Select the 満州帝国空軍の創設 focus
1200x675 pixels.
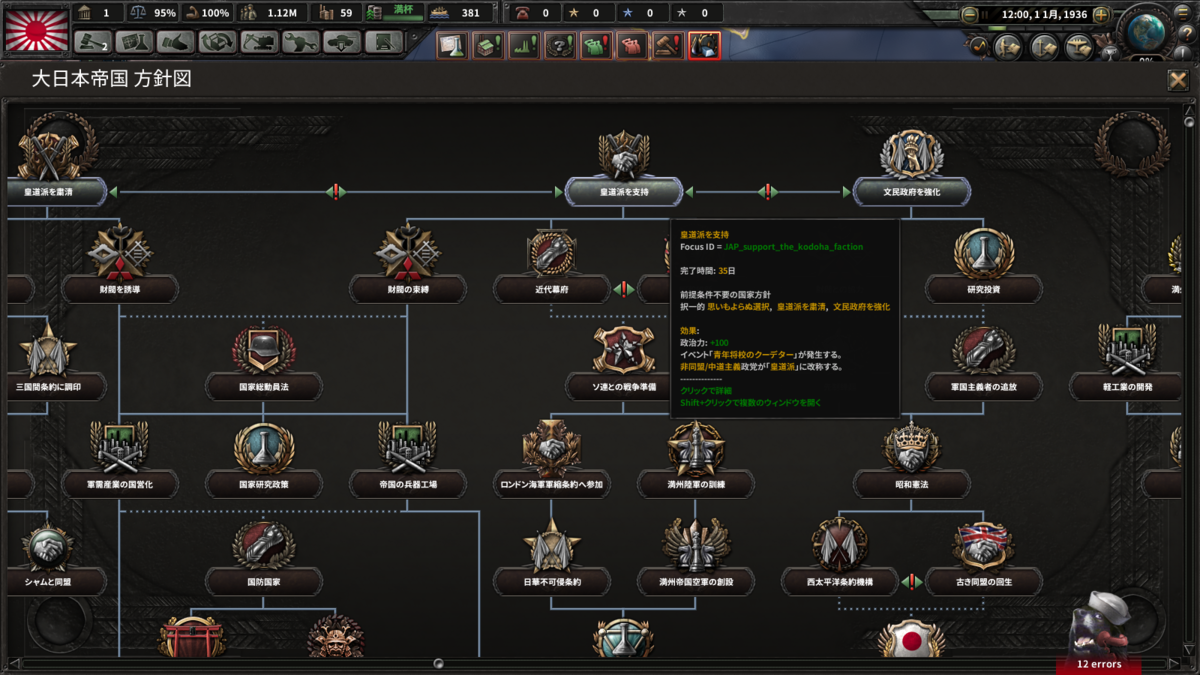pos(696,581)
